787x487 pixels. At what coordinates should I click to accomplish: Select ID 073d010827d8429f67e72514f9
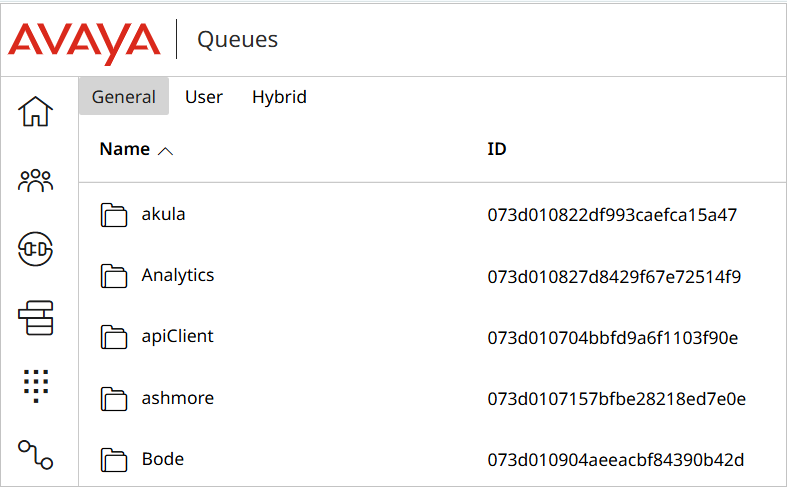(x=614, y=277)
